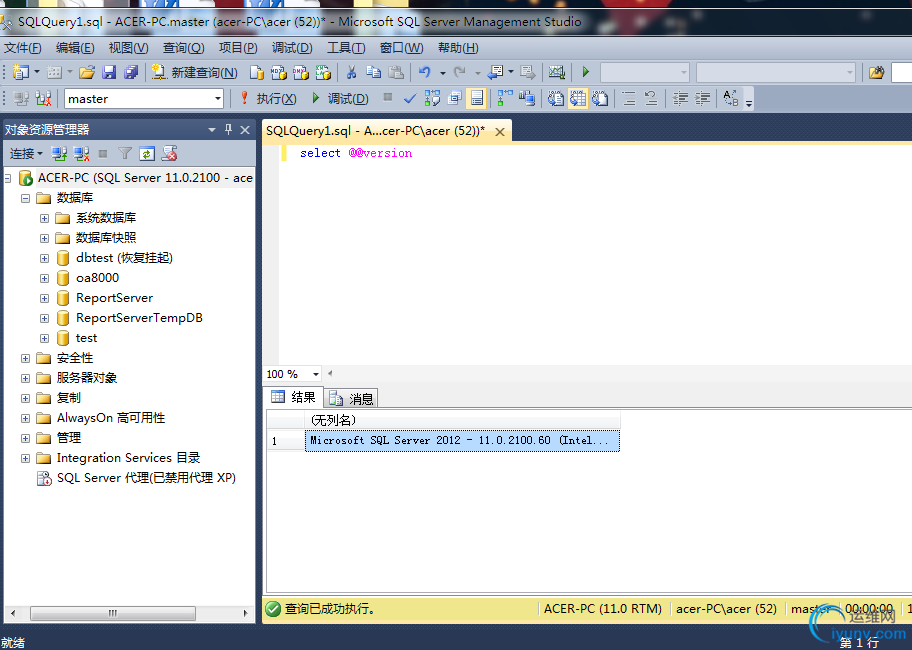The image size is (912, 650).
Task: Refresh the Object Explorer tree
Action: (147, 153)
